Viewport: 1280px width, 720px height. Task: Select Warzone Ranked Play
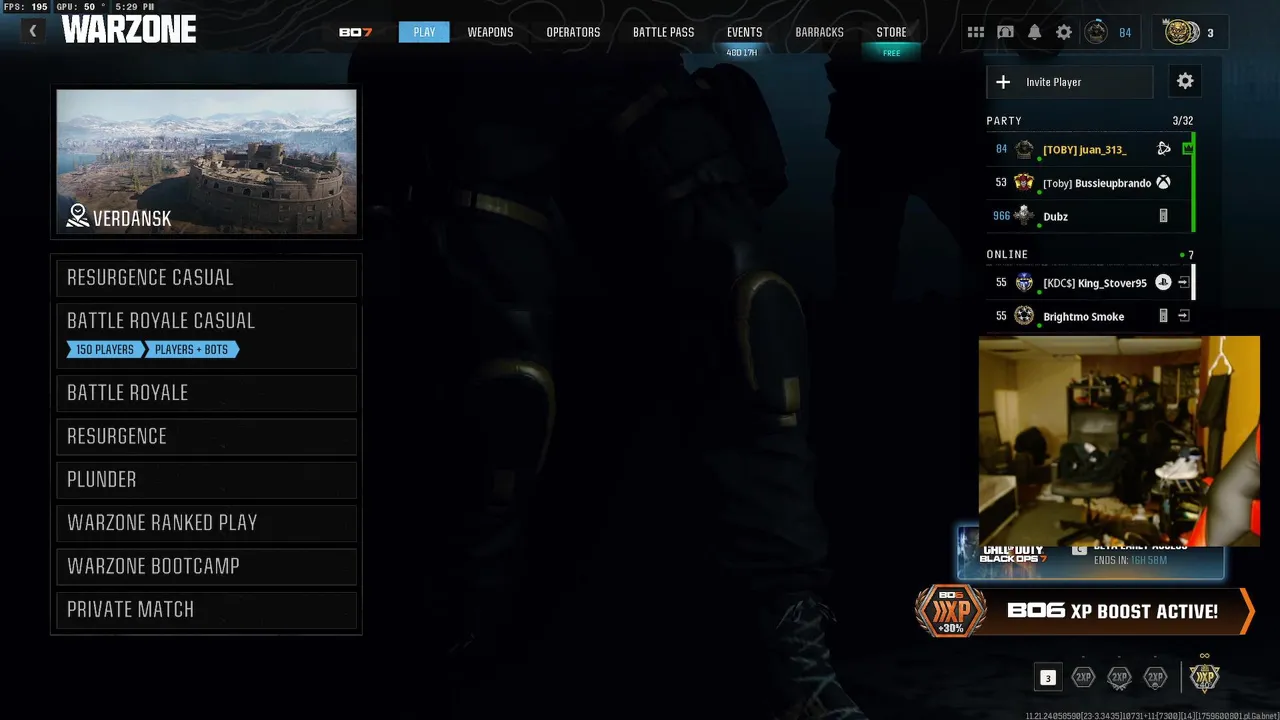(207, 523)
